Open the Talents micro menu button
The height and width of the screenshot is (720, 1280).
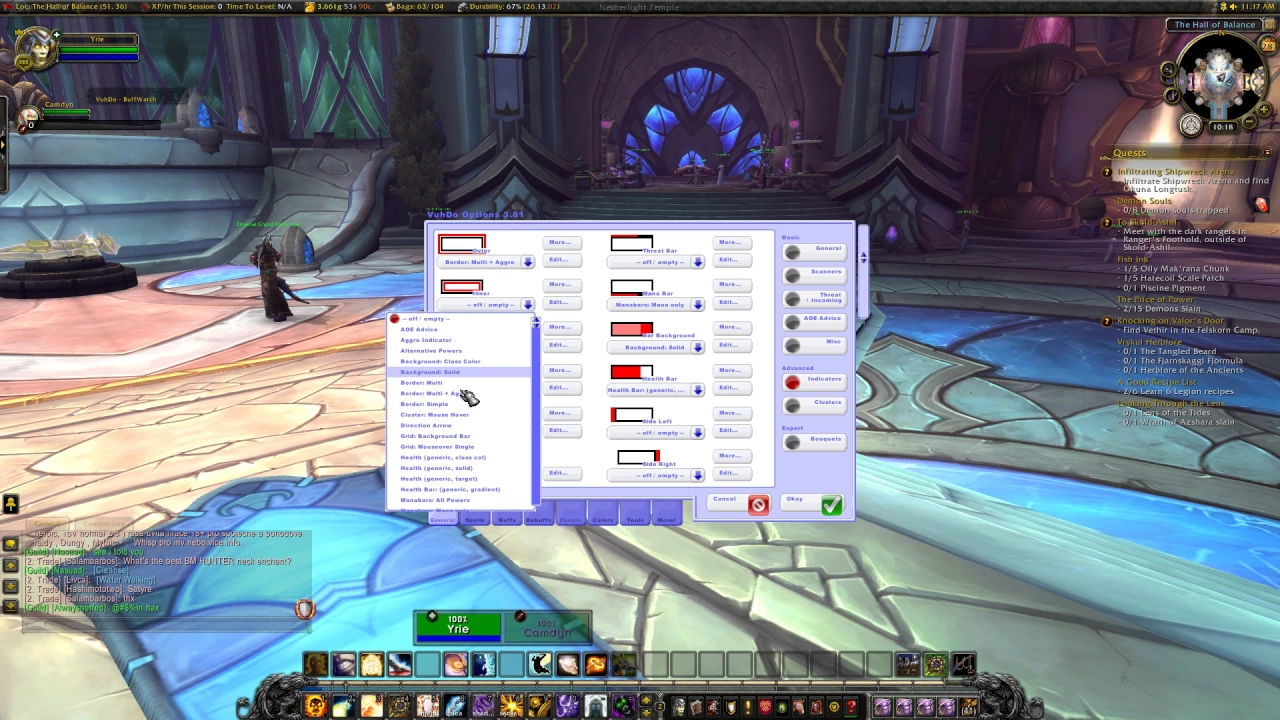pos(713,706)
